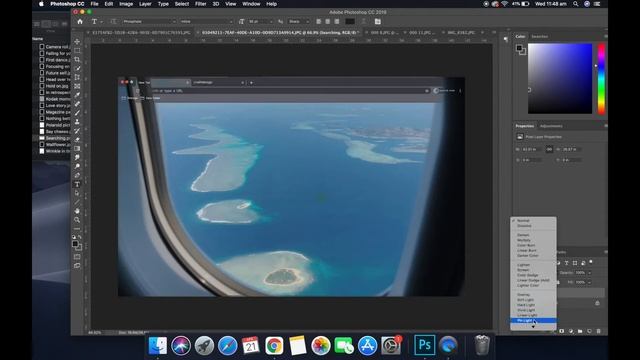This screenshot has height=360, width=640.
Task: Select the Gradient tool
Action: tap(77, 149)
